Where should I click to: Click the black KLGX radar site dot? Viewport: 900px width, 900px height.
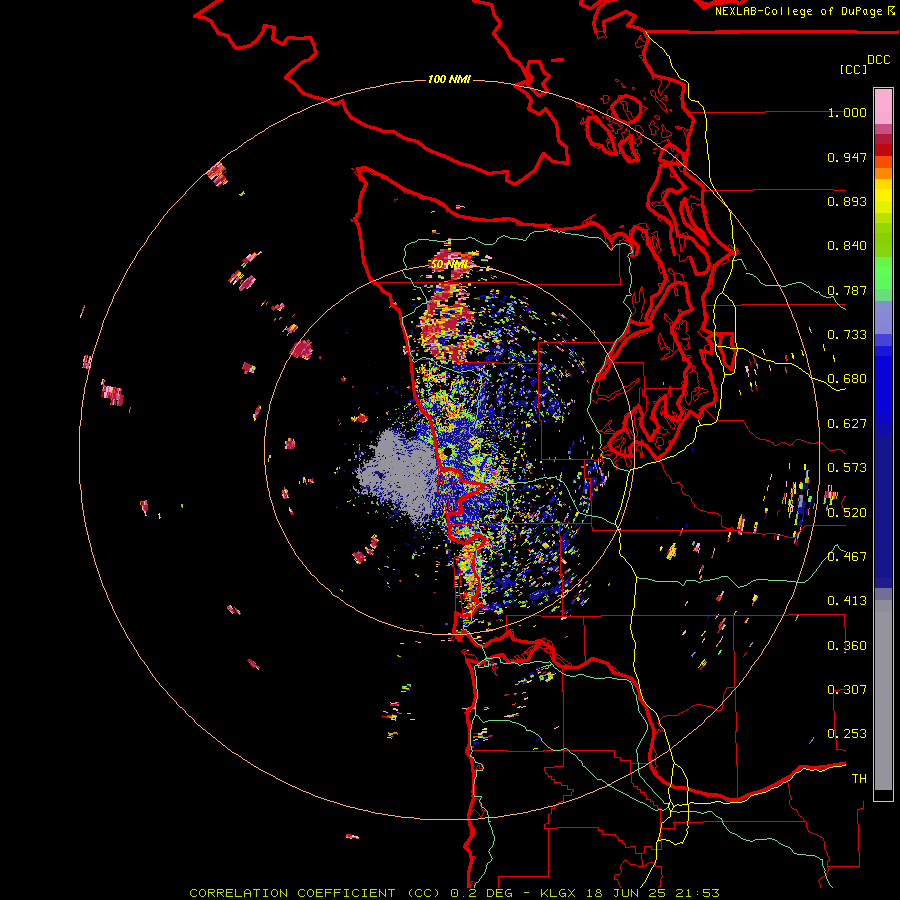[x=448, y=452]
